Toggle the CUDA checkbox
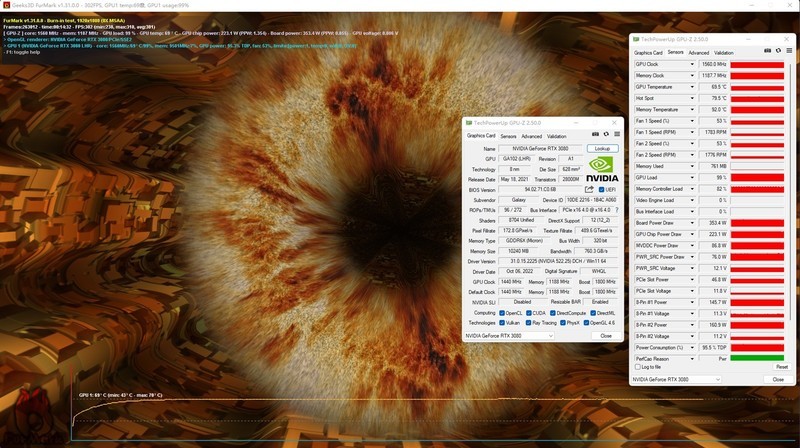This screenshot has height=448, width=800. coord(529,313)
